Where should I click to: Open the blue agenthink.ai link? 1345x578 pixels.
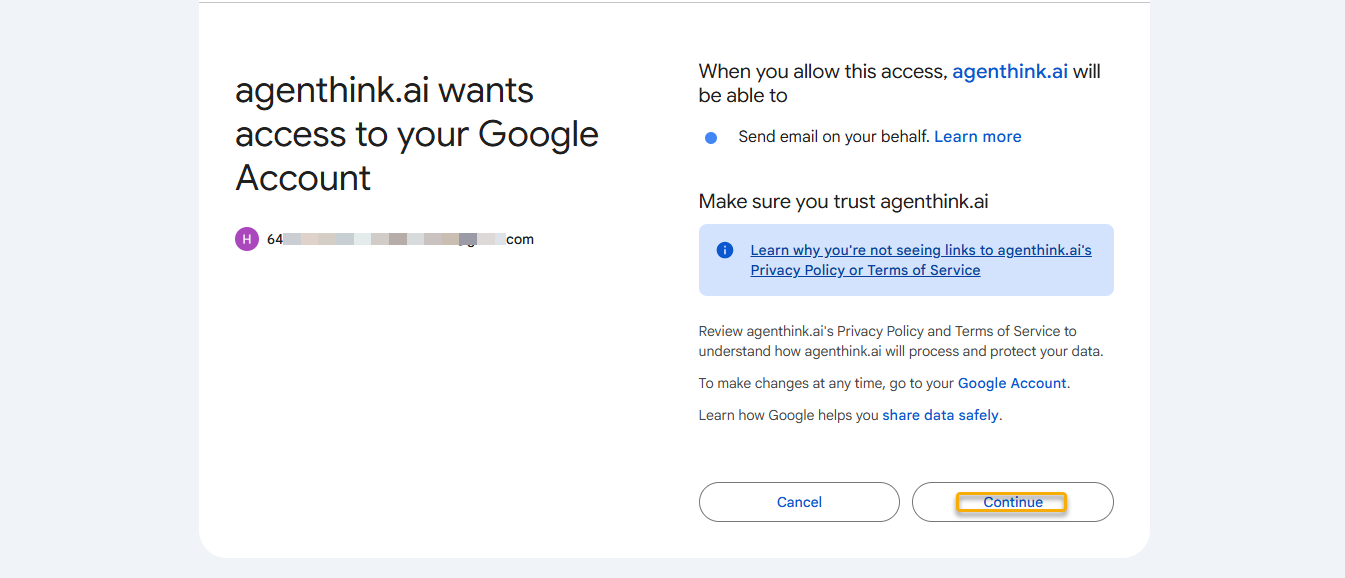[x=1010, y=72]
